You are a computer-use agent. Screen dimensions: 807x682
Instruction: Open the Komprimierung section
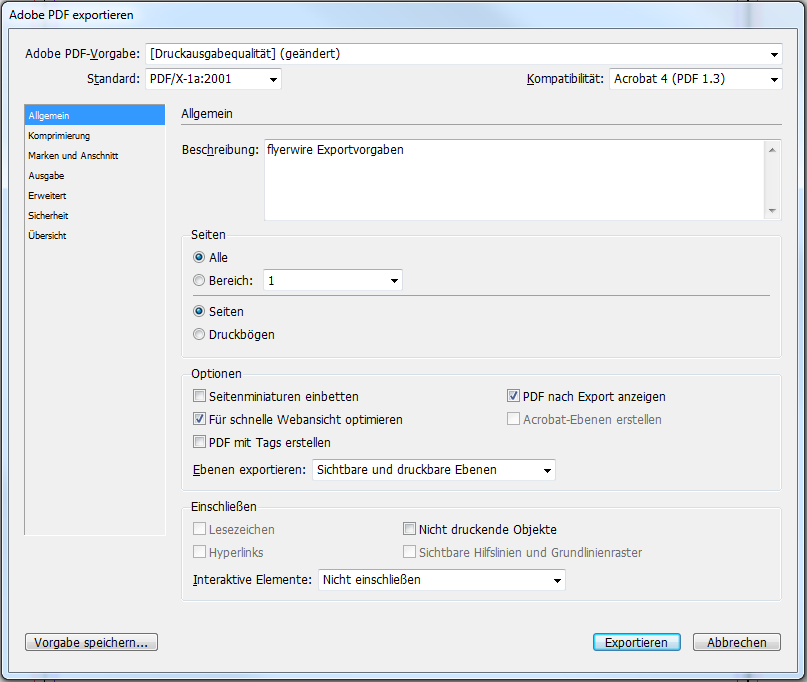coord(95,135)
